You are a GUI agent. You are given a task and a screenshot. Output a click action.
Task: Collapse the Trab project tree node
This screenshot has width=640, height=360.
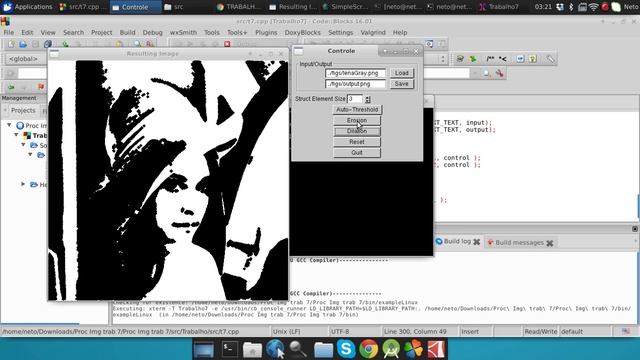(16, 135)
